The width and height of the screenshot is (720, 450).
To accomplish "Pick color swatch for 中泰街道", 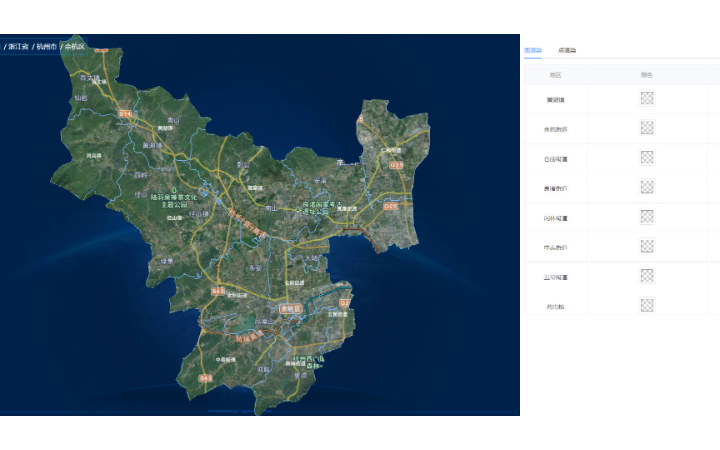I will click(647, 246).
